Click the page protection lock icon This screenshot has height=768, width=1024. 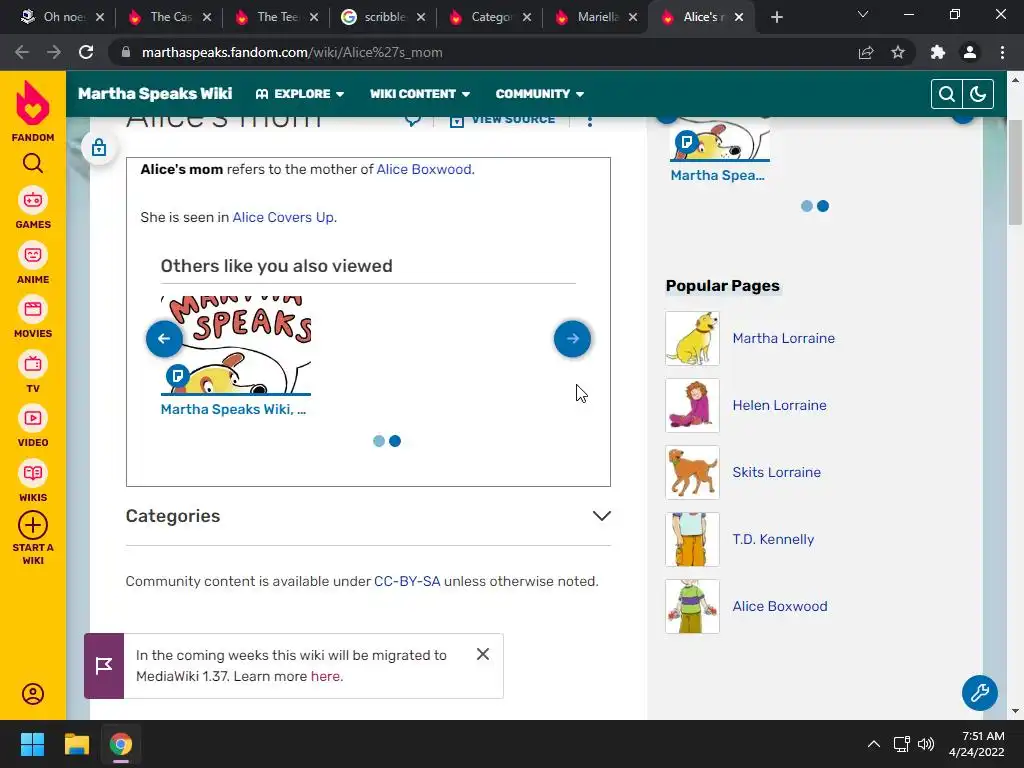tap(99, 148)
